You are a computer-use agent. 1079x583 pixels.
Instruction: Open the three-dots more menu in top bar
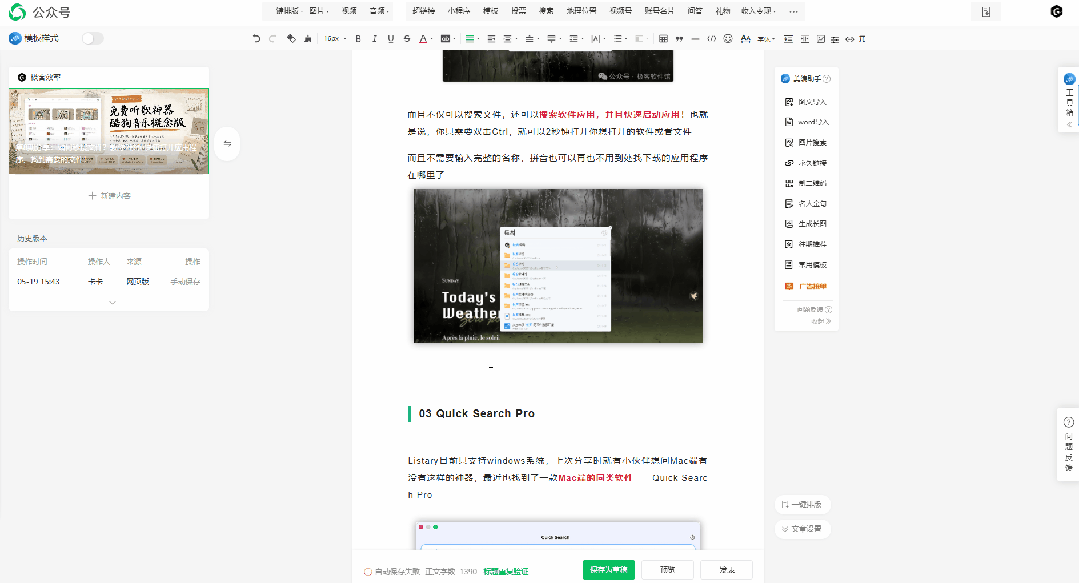[793, 11]
